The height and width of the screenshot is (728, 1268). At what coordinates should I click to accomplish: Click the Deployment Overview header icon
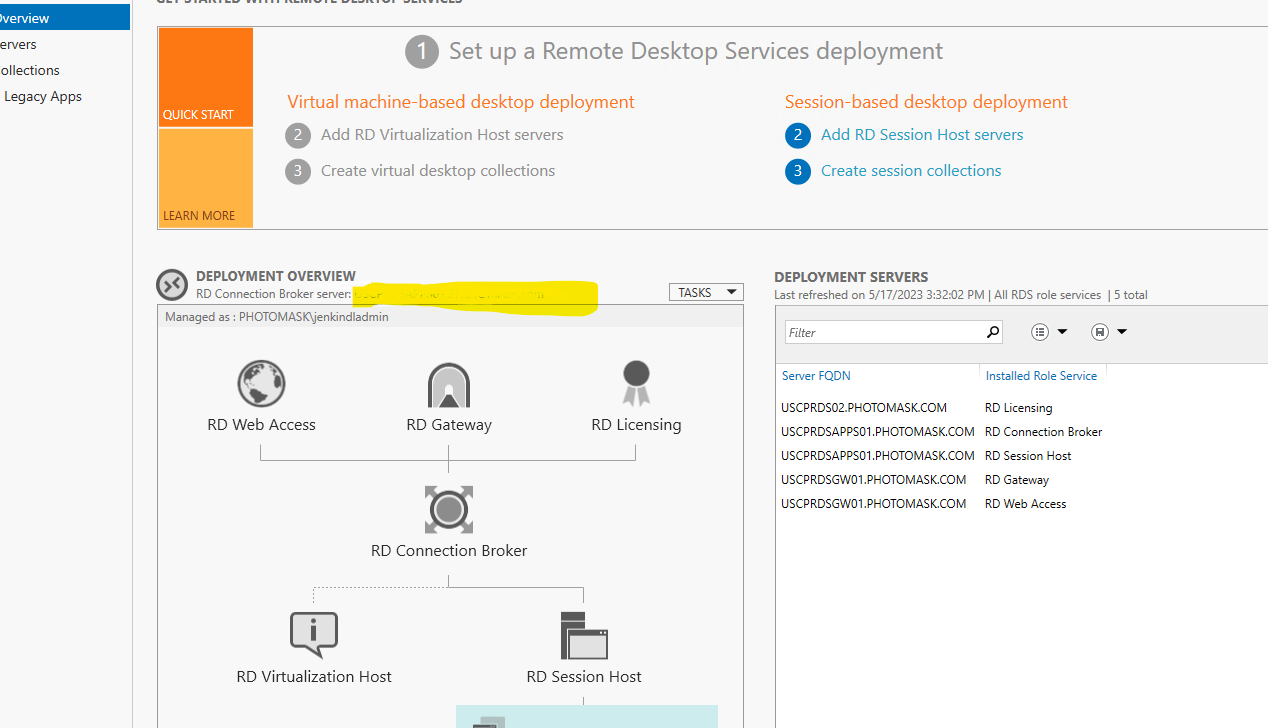[x=172, y=285]
